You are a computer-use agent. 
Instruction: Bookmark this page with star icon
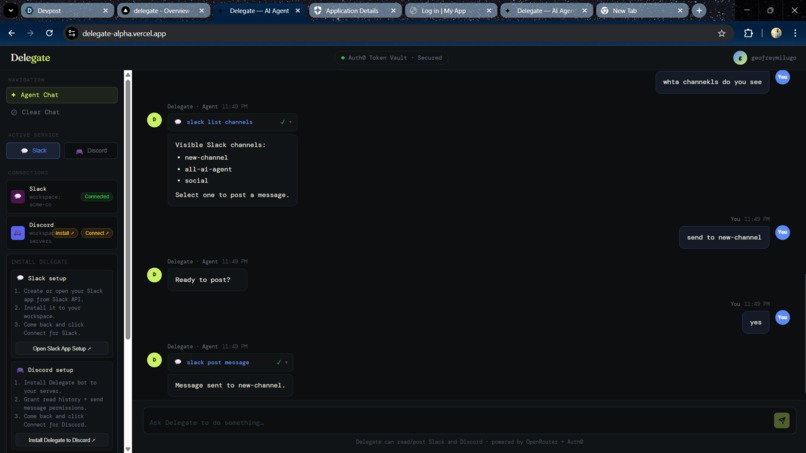(722, 33)
